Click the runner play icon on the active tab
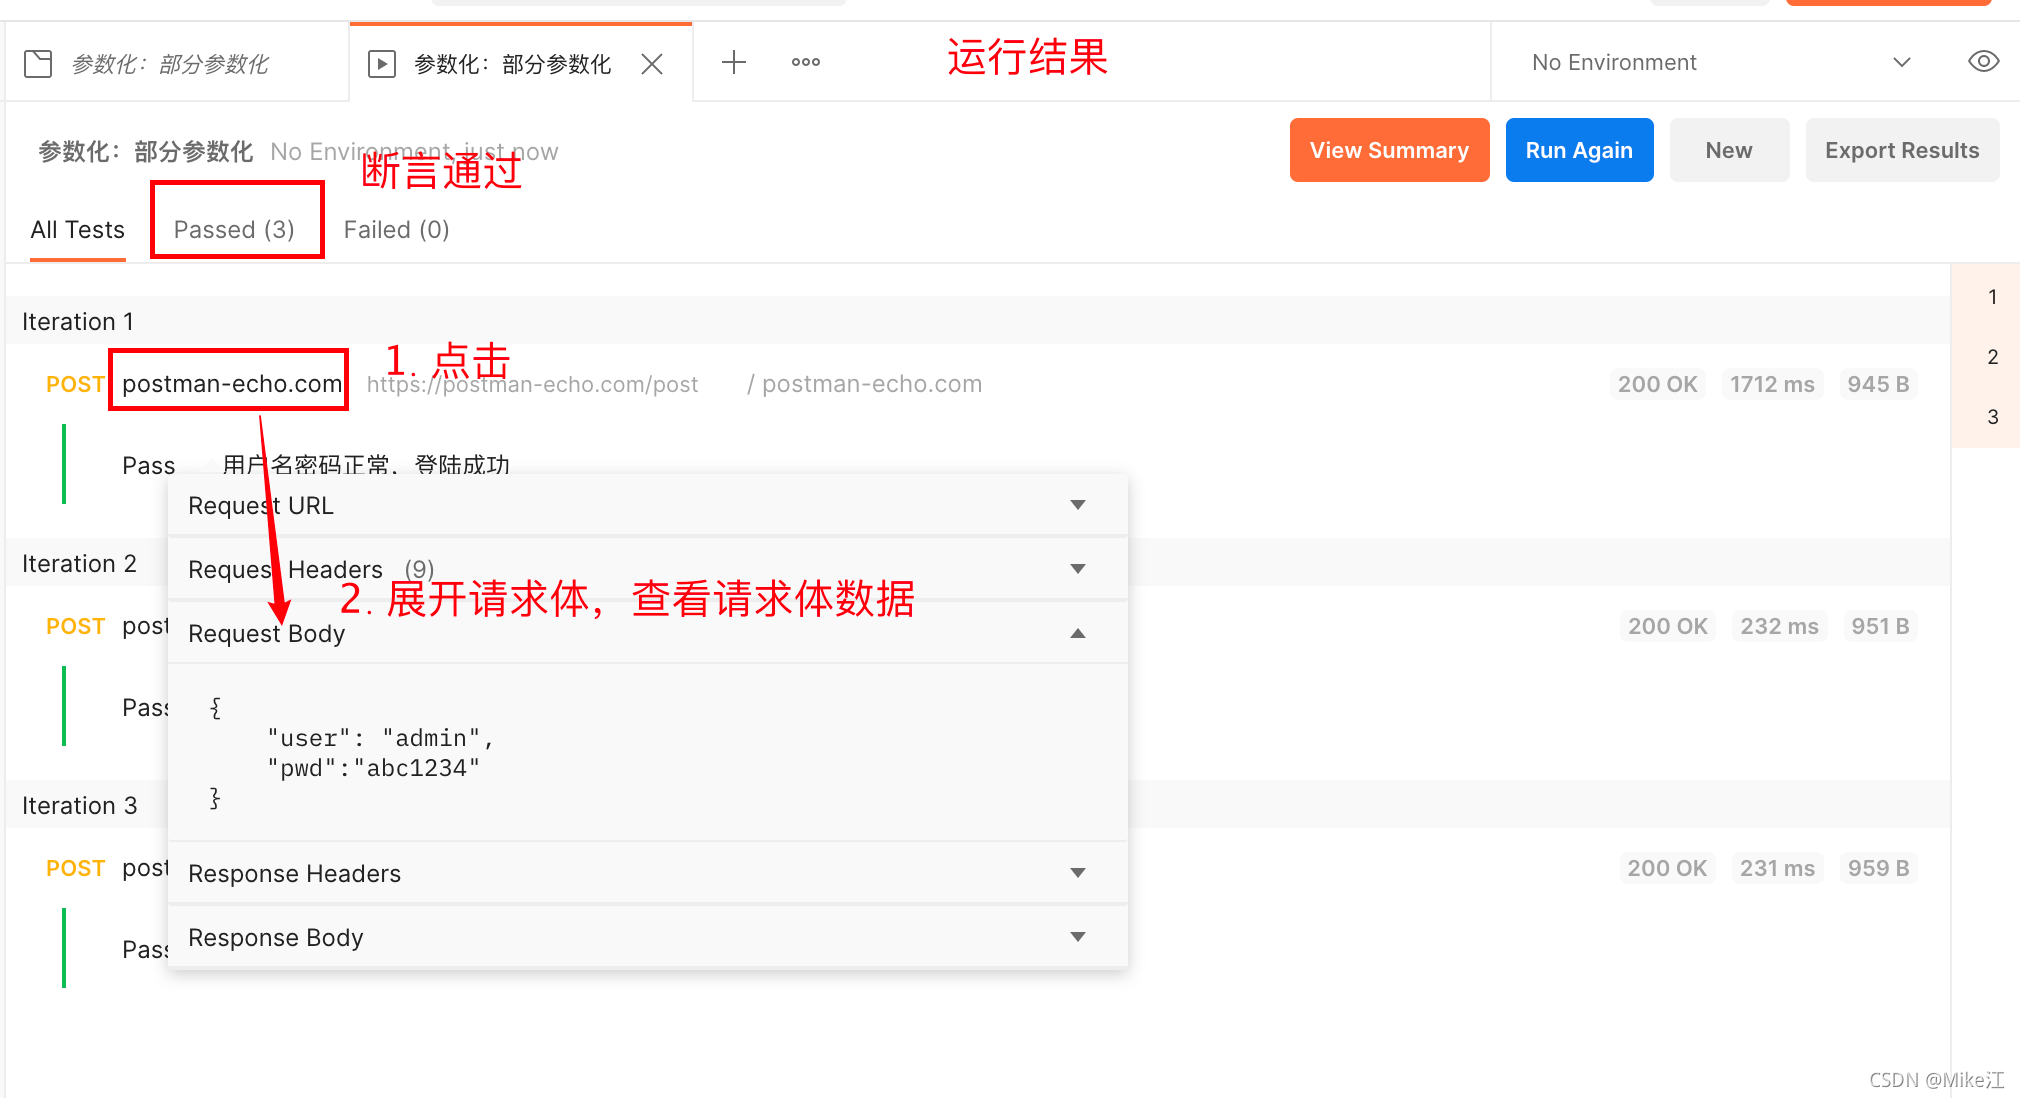This screenshot has width=2020, height=1098. tap(382, 64)
